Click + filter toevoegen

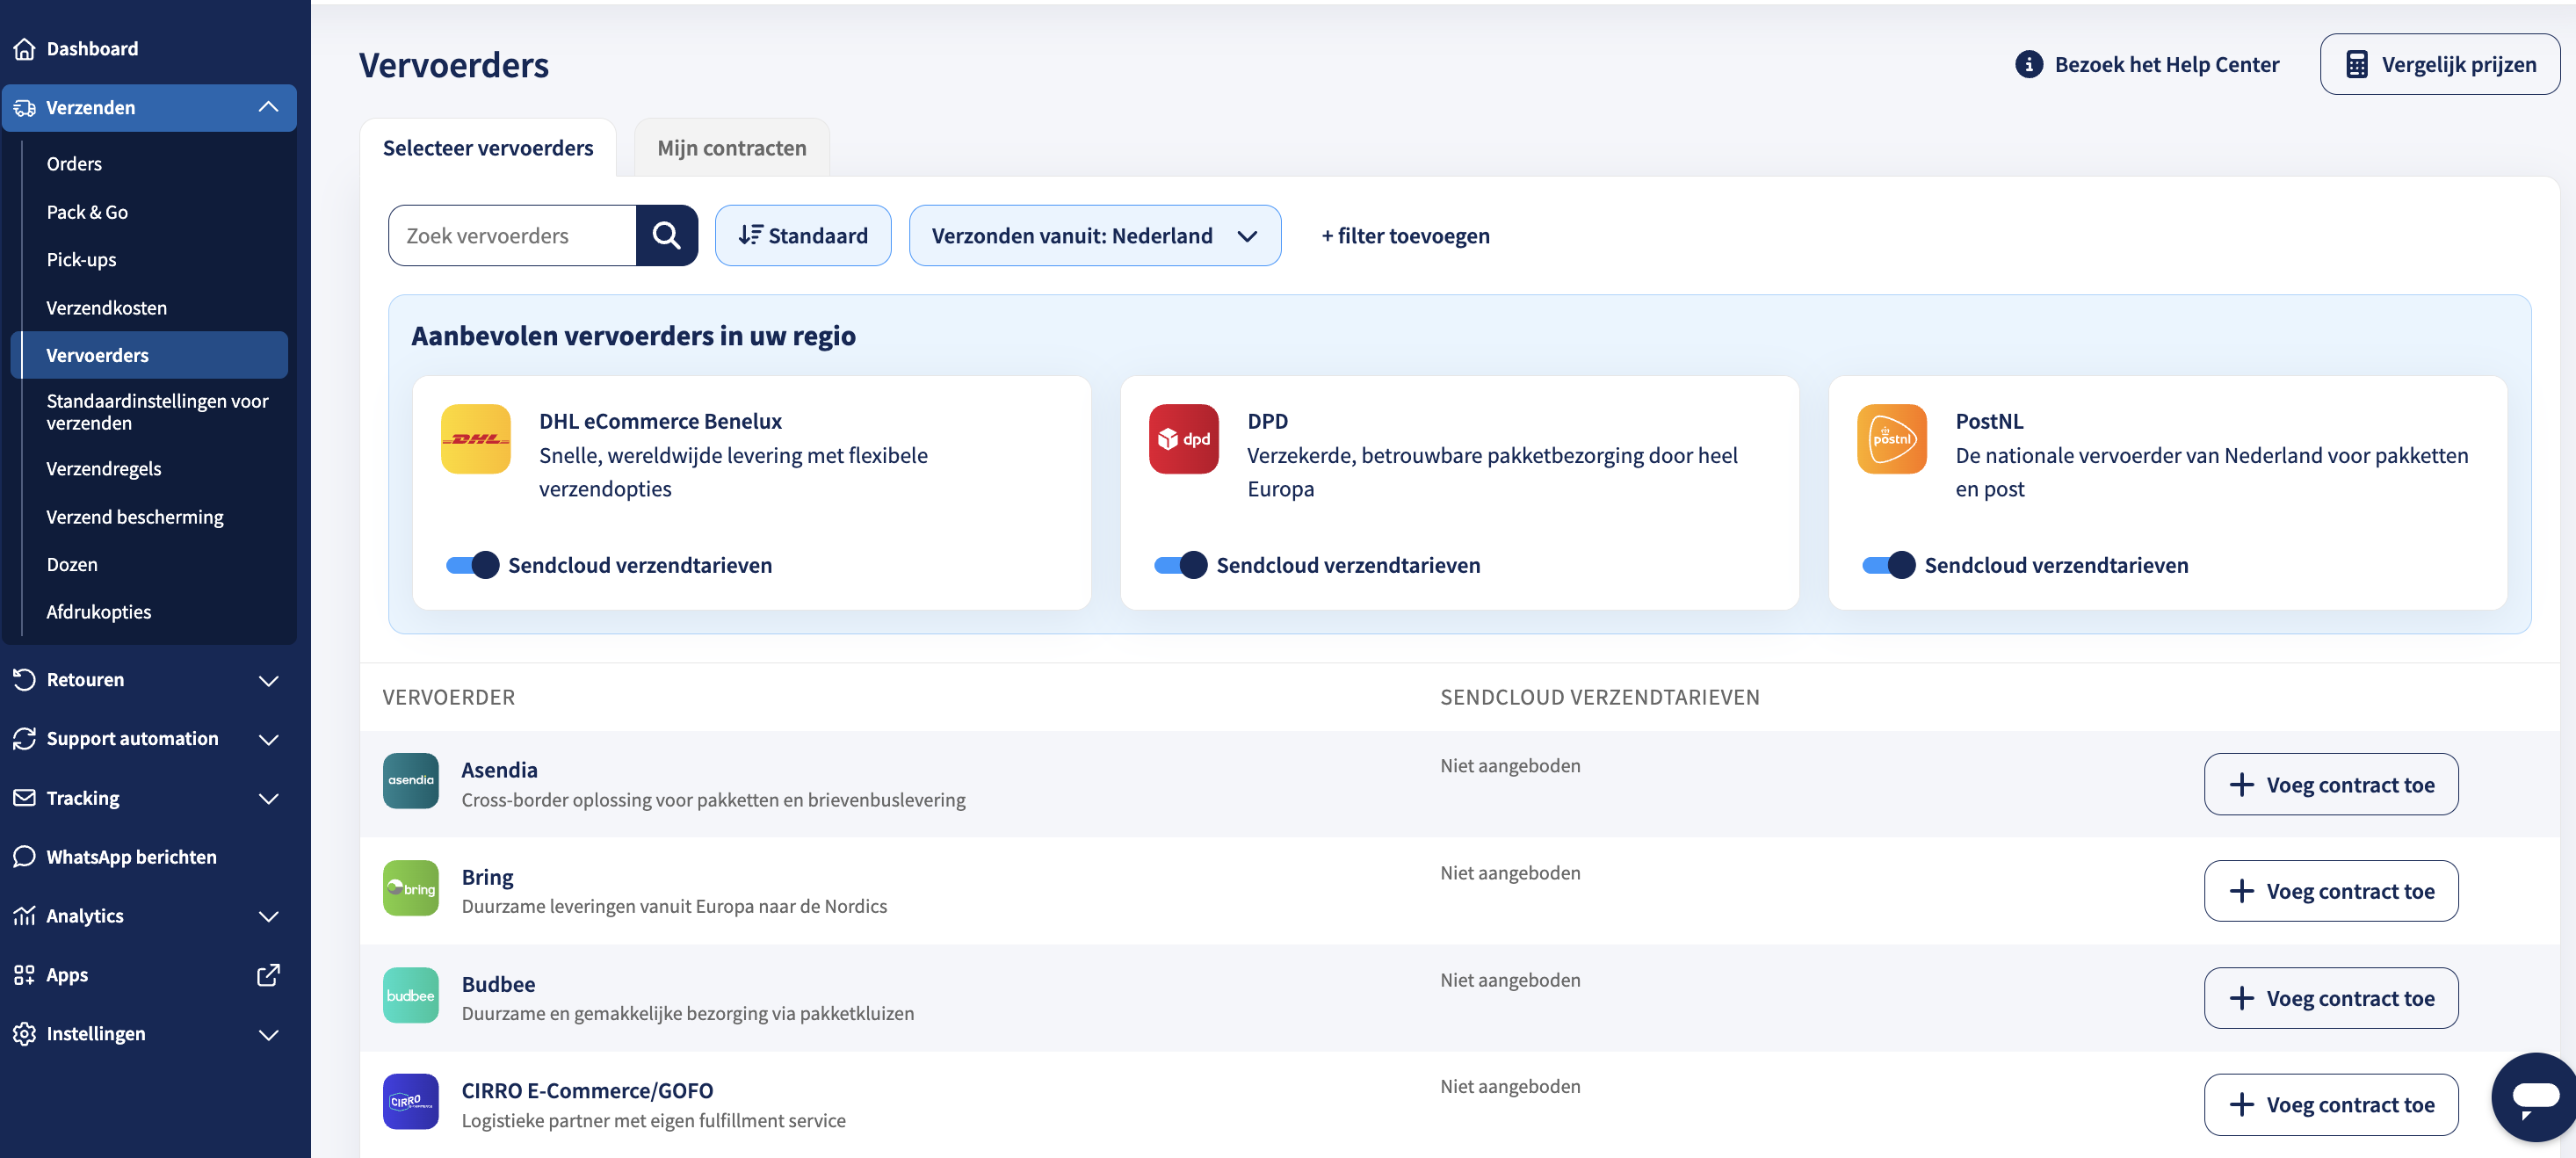pos(1405,235)
